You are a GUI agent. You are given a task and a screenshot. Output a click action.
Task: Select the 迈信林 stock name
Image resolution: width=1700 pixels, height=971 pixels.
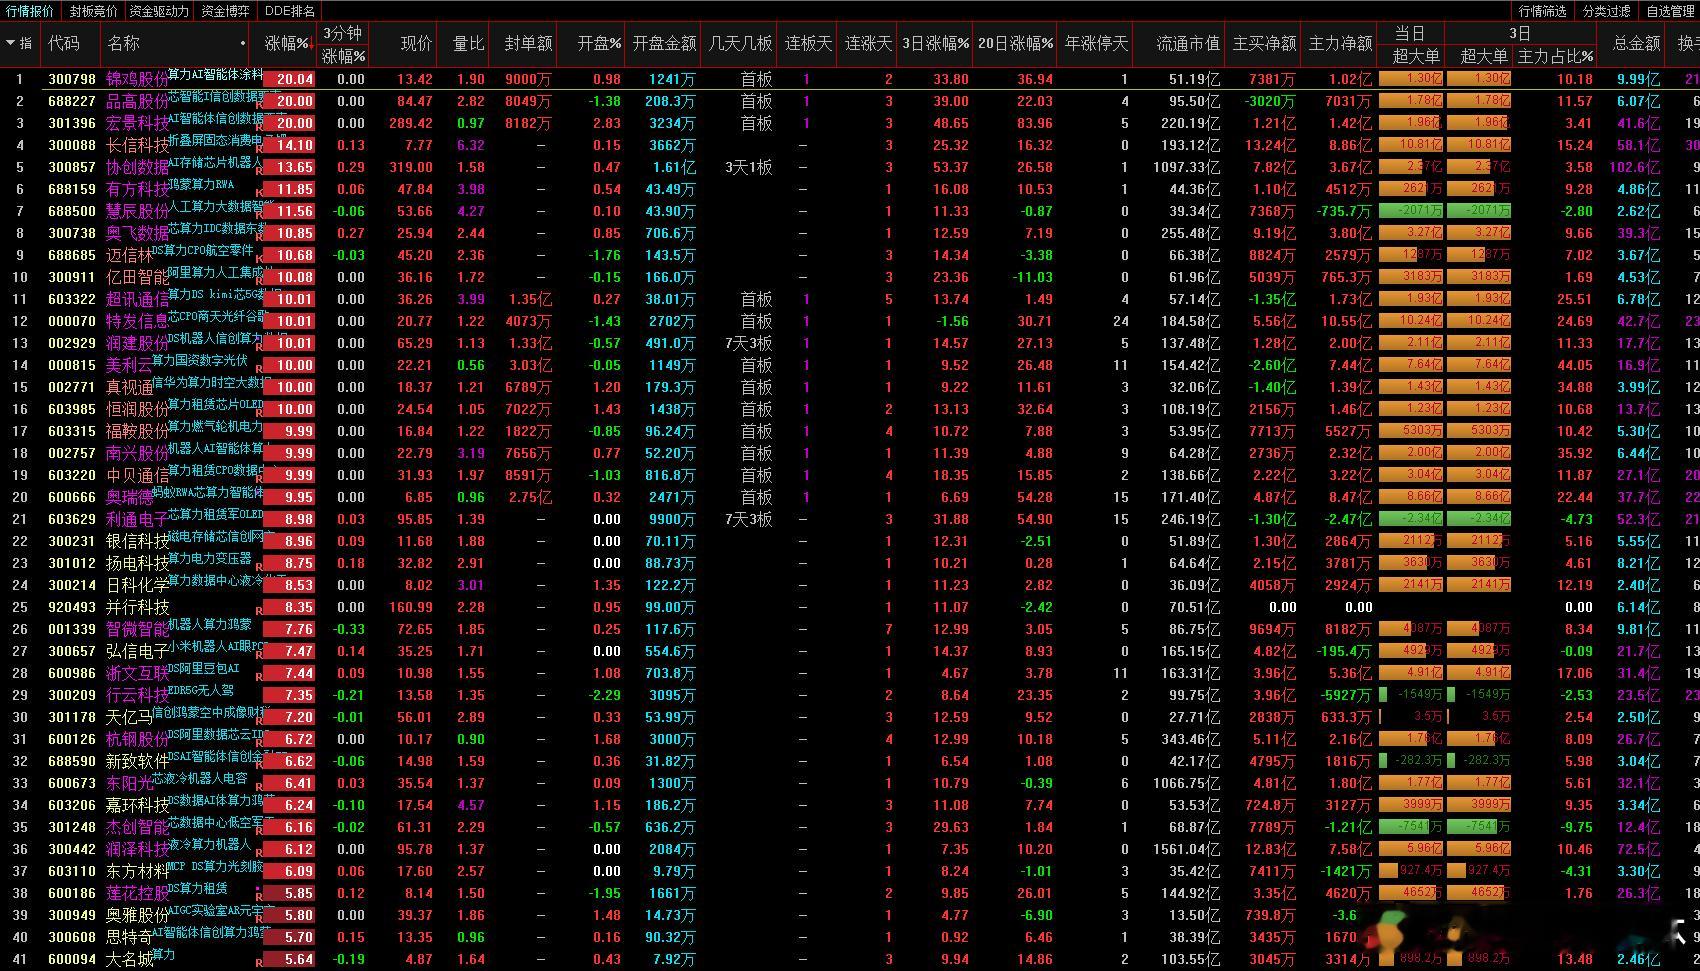click(x=129, y=255)
